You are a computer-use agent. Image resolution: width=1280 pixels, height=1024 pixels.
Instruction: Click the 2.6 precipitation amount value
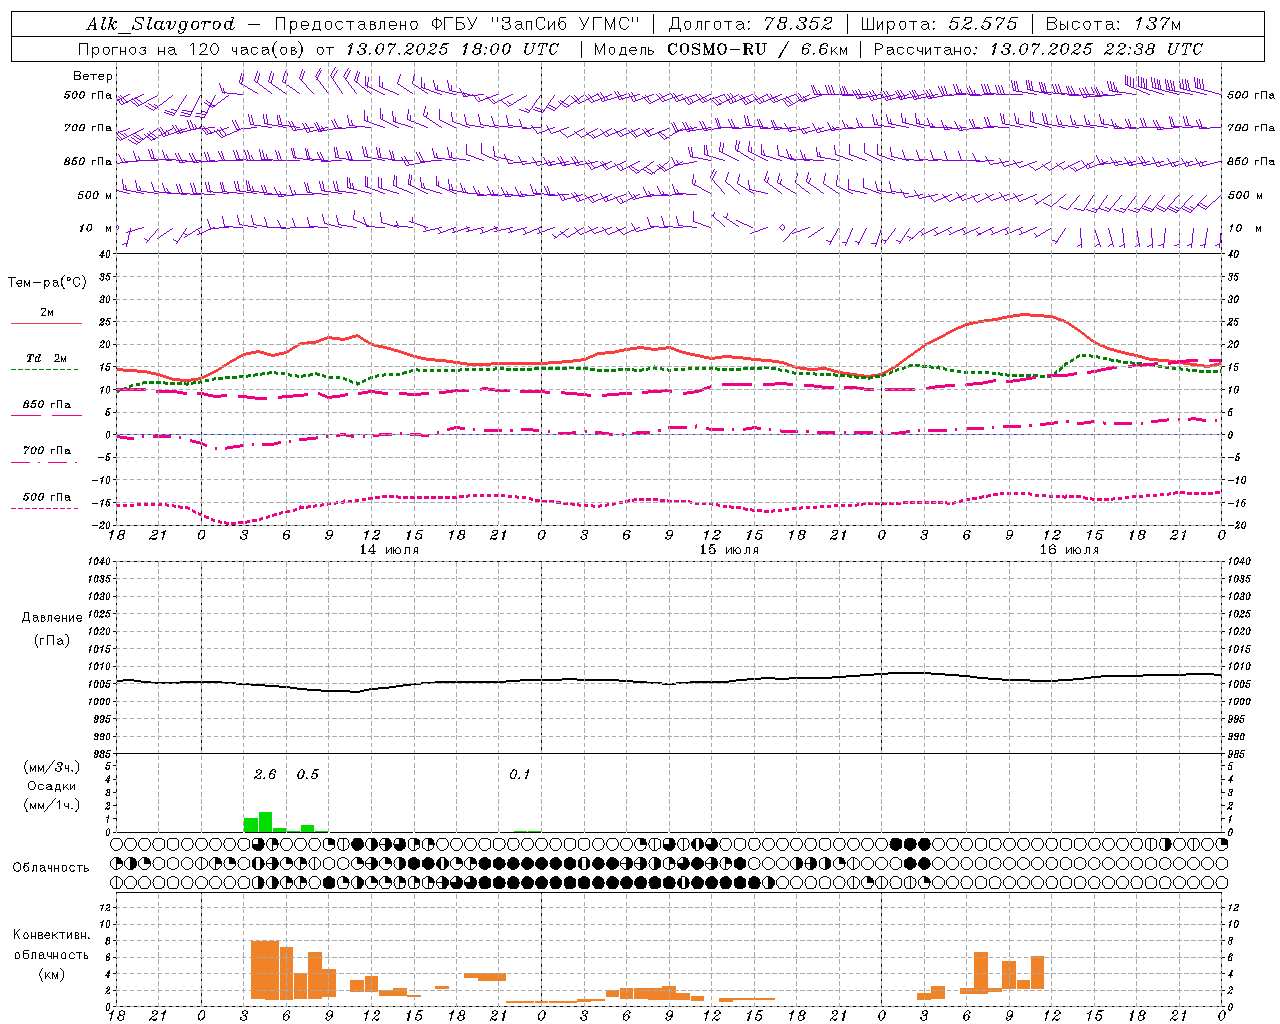tap(265, 775)
